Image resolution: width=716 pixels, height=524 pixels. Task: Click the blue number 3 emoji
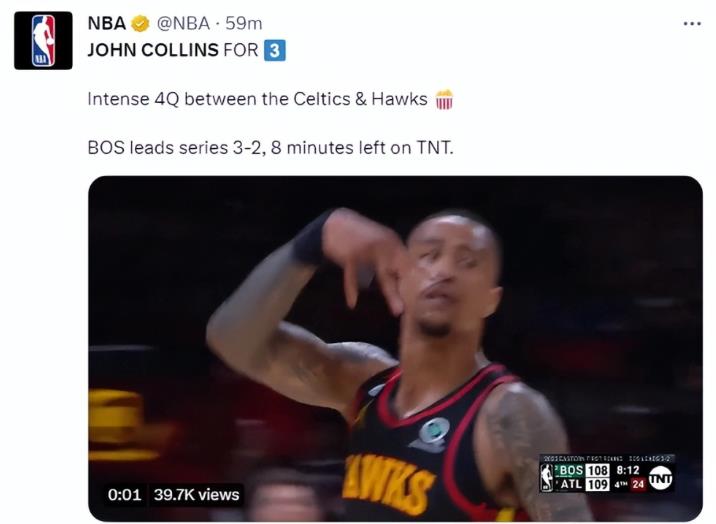[275, 50]
